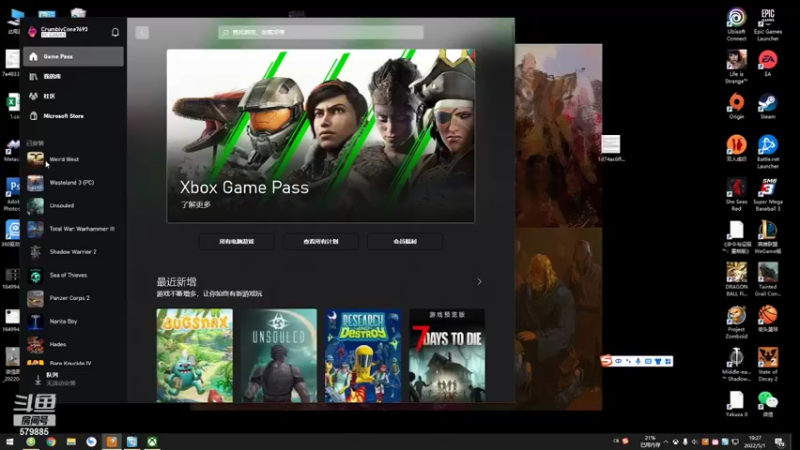800x450 pixels.
Task: Open the WeGame League of Legends shortcut
Action: coord(768,237)
